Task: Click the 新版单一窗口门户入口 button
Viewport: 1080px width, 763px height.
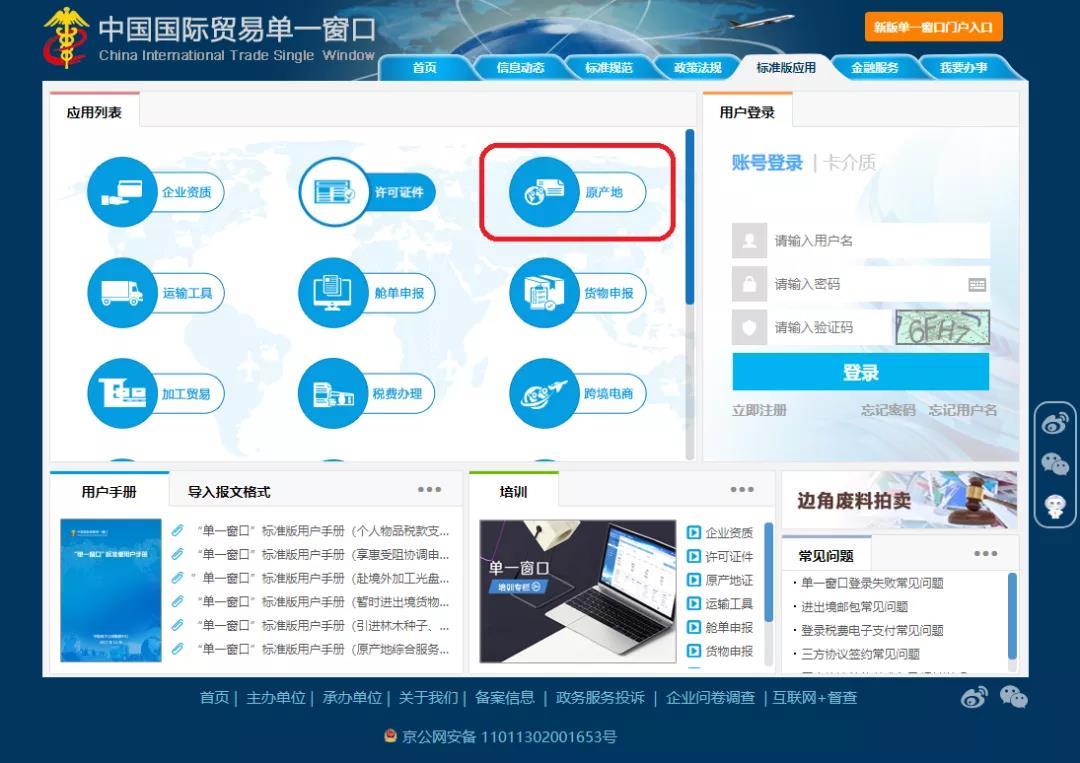Action: click(x=933, y=27)
